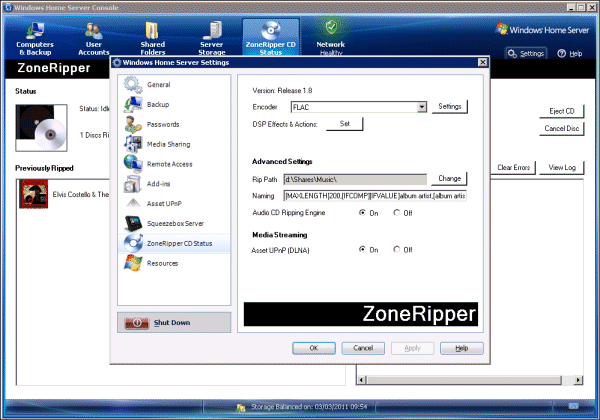Viewport: 600px width, 420px height.
Task: Select the Media Sharing icon
Action: pos(133,144)
